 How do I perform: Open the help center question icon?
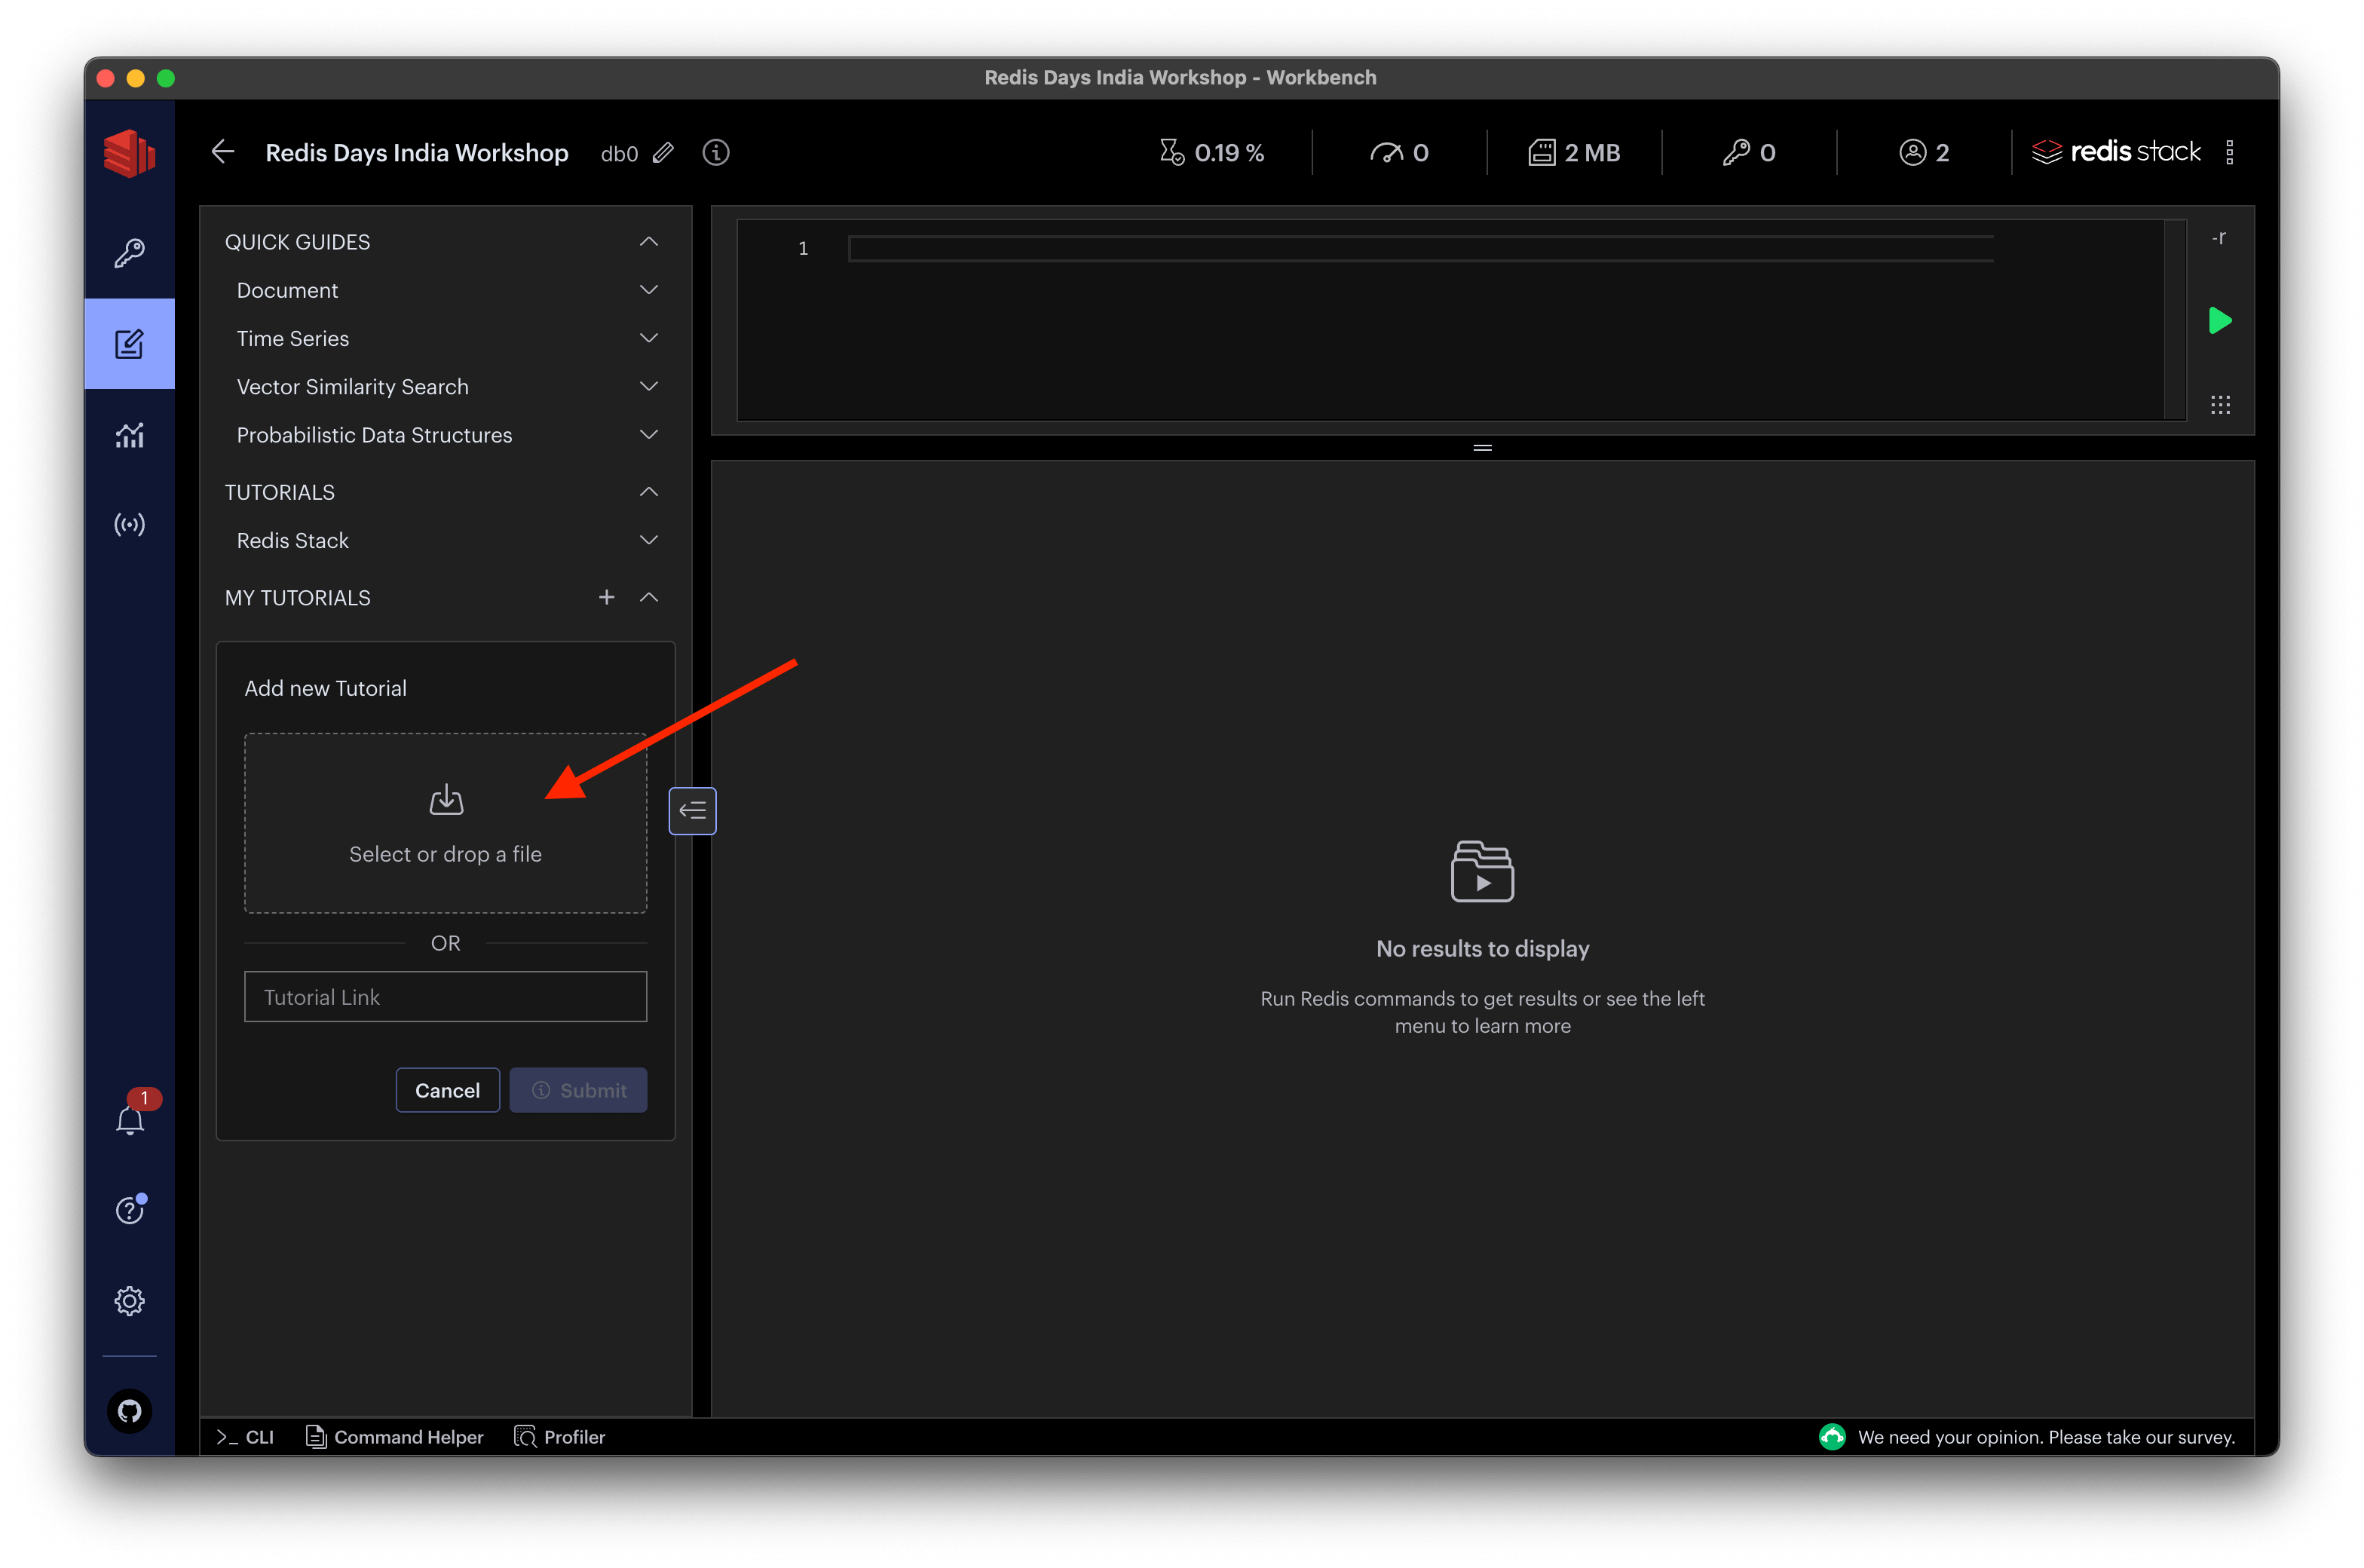point(129,1210)
